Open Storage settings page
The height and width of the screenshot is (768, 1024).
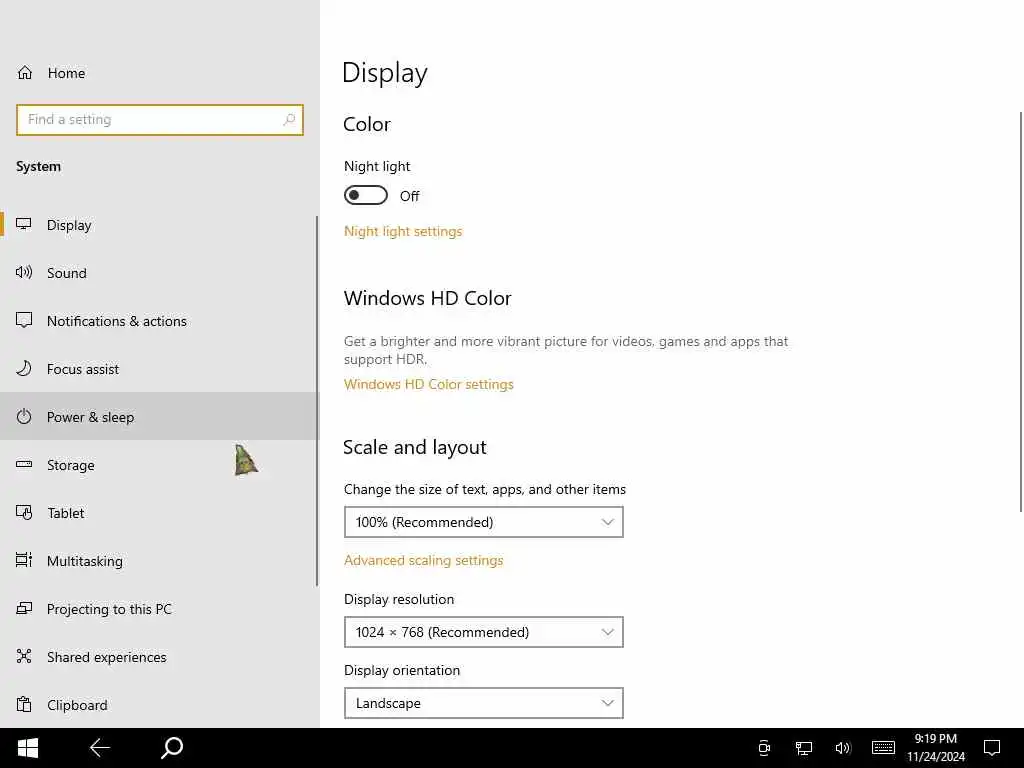[159, 465]
